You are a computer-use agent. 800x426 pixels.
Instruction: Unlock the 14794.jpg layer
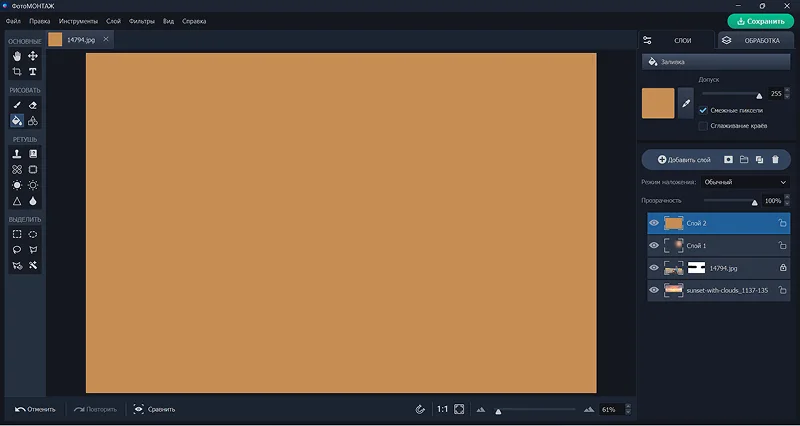(x=783, y=268)
